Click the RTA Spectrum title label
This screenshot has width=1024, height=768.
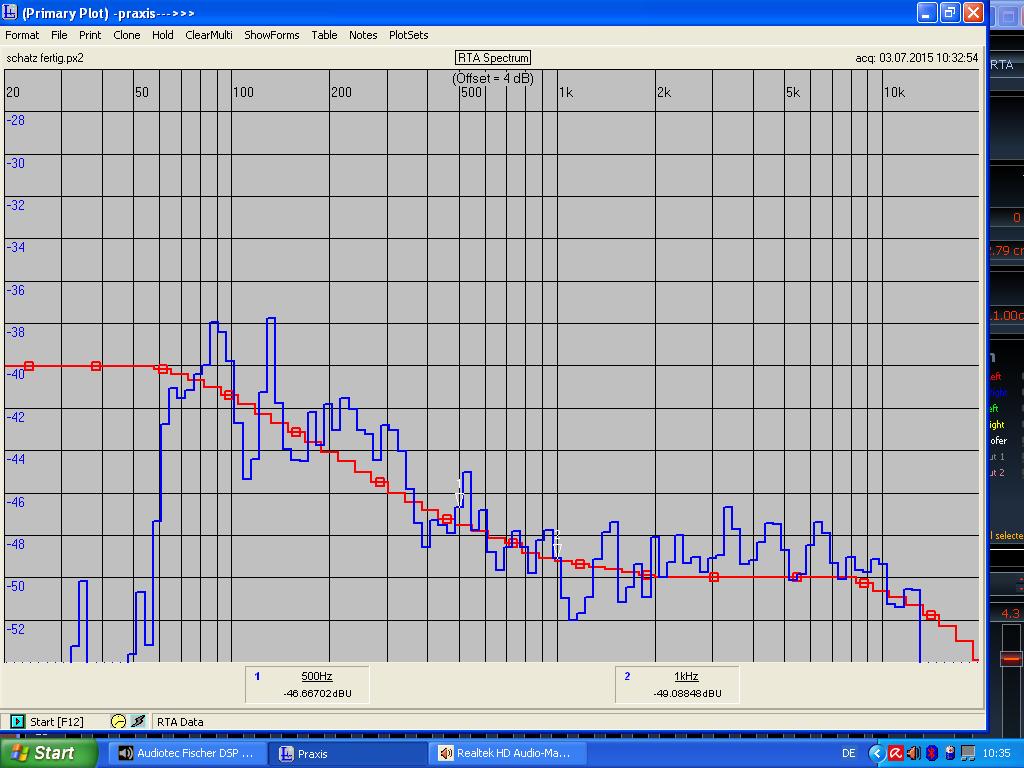click(x=493, y=58)
